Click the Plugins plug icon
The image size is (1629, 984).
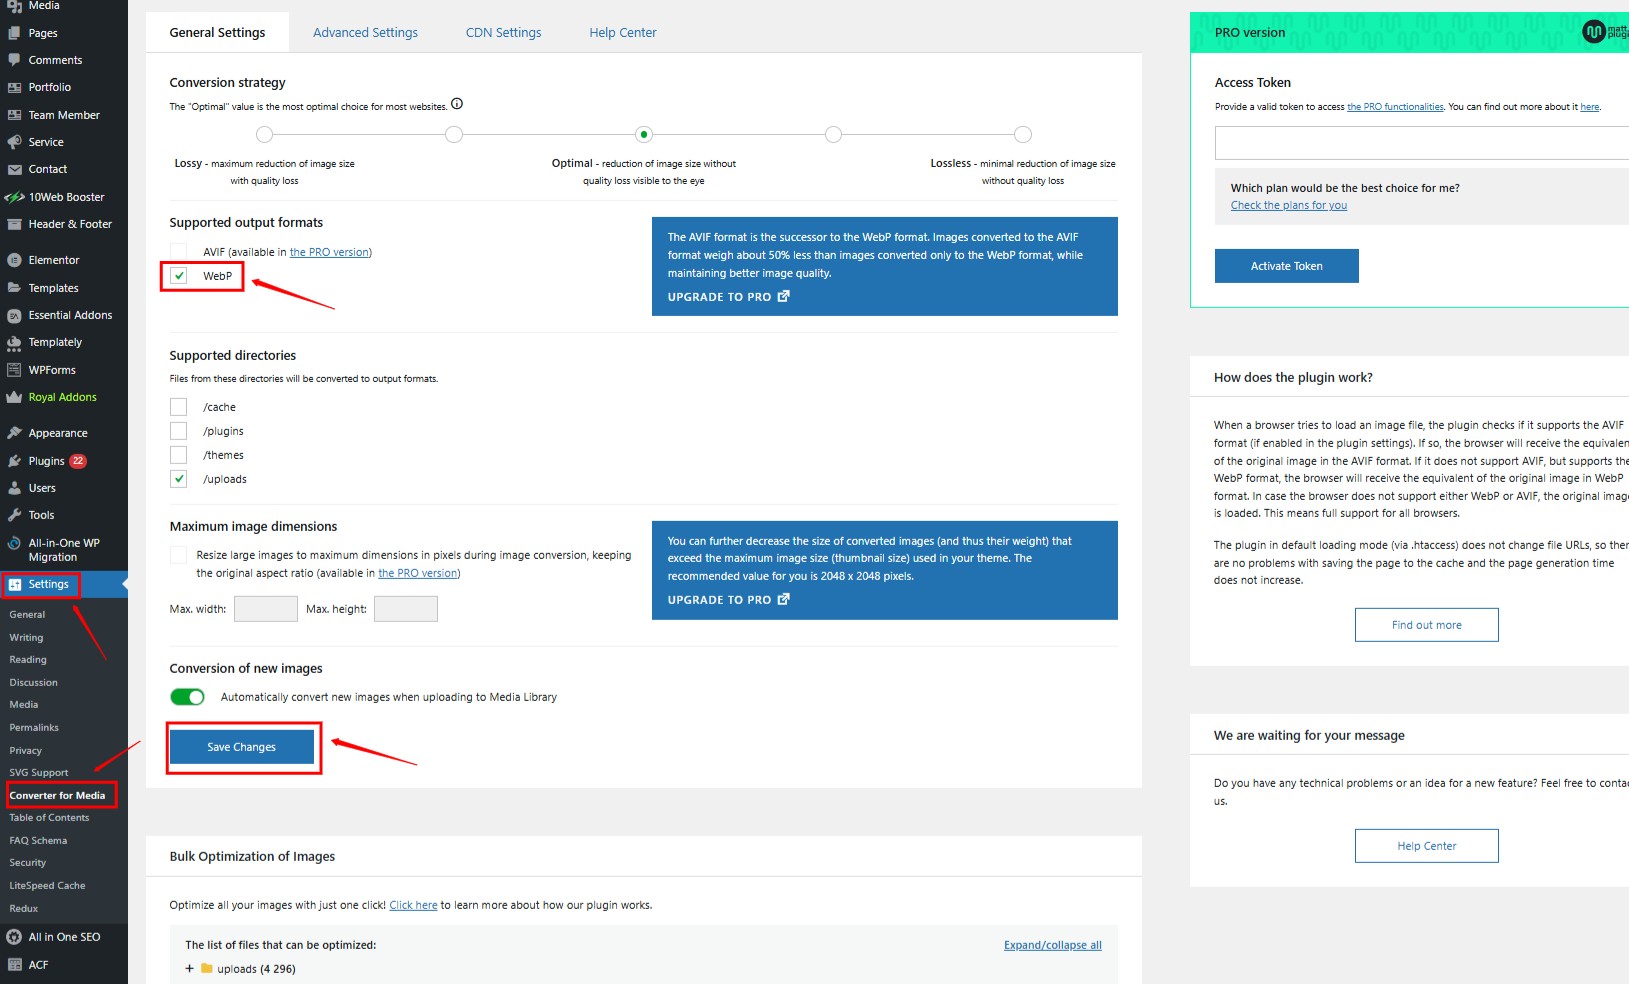point(14,461)
